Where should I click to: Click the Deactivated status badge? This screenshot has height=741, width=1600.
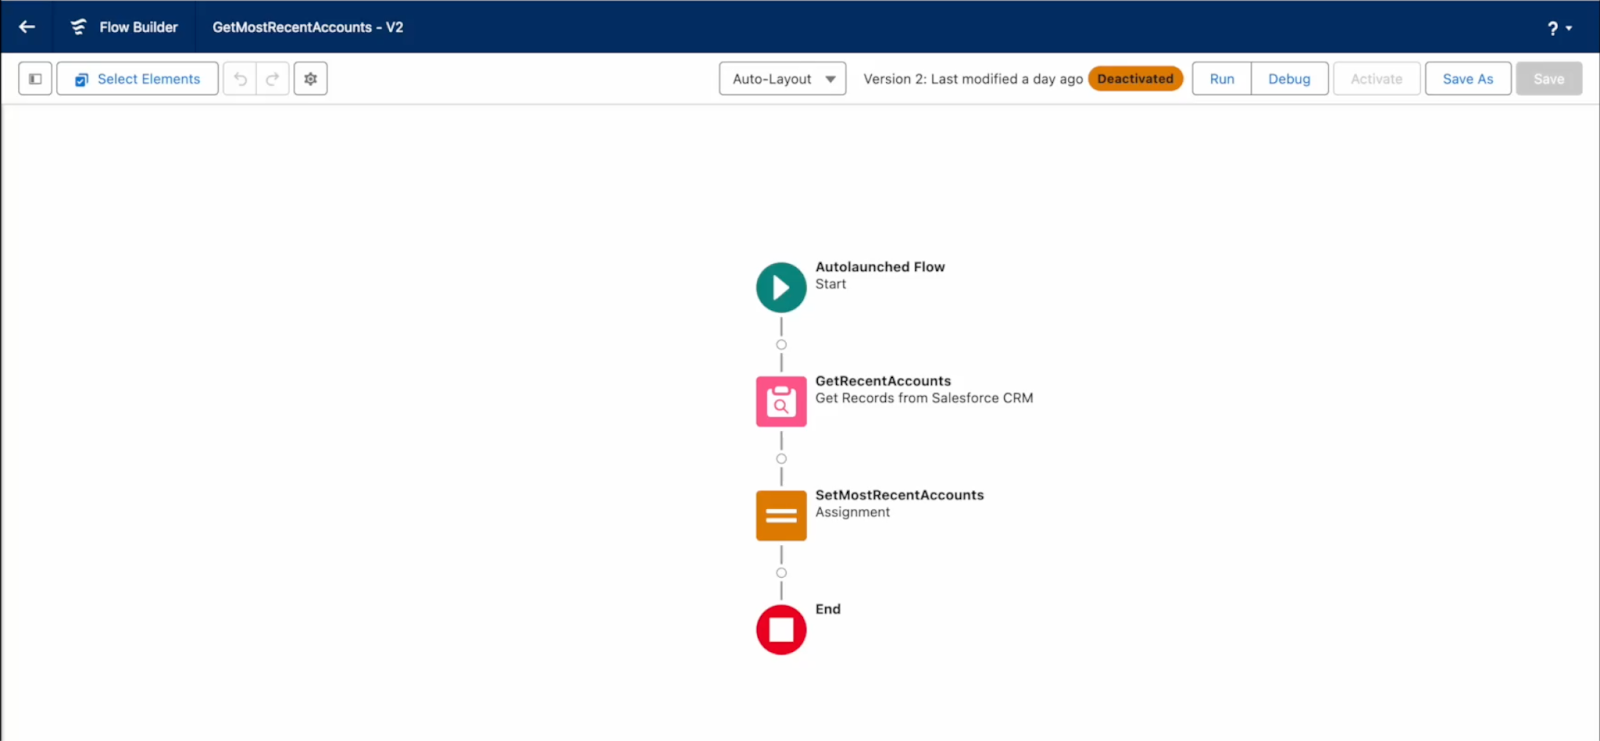point(1135,79)
